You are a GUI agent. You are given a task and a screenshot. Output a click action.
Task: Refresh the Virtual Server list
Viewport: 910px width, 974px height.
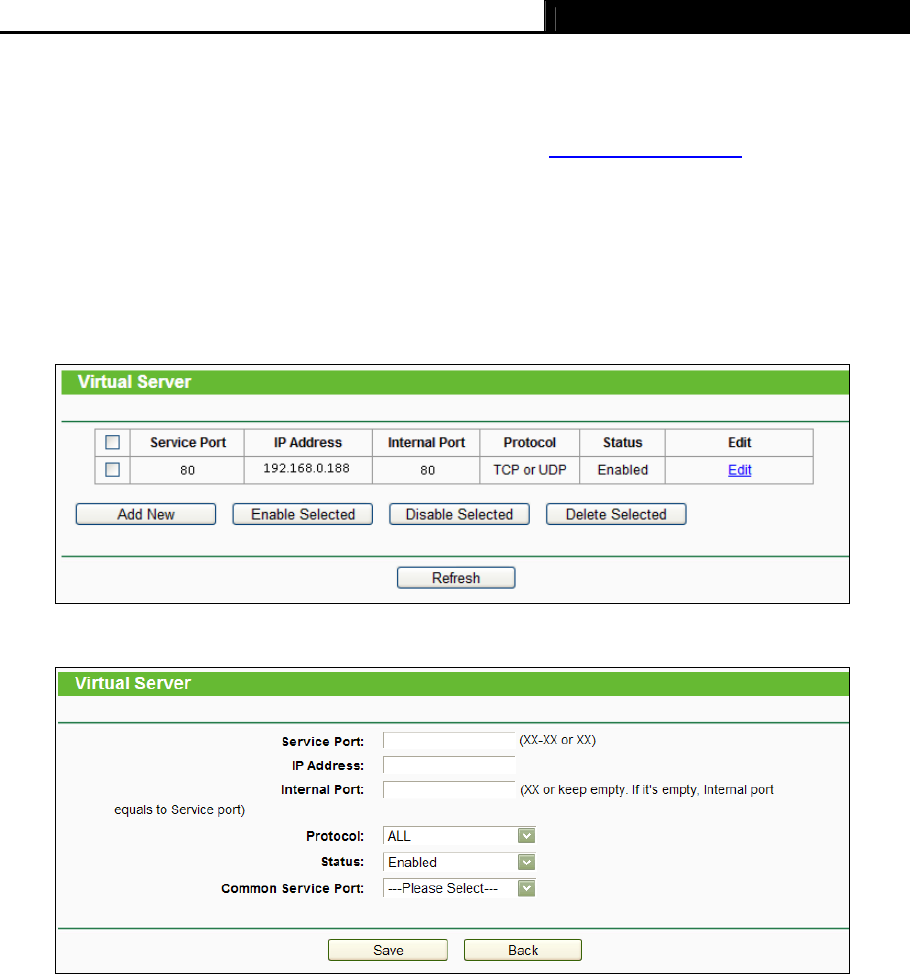(x=456, y=578)
